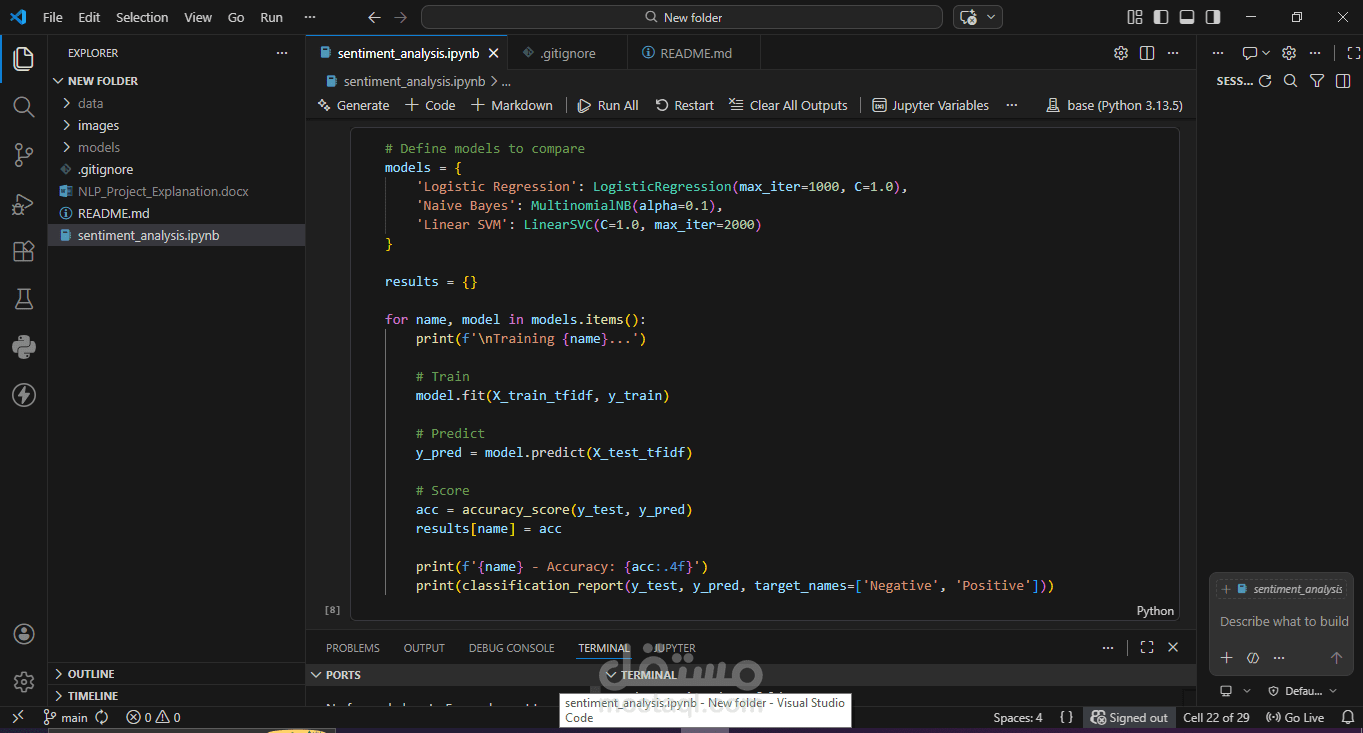Viewport: 1363px width, 733px height.
Task: Open the new chat dropdown arrow
Action: [1266, 53]
